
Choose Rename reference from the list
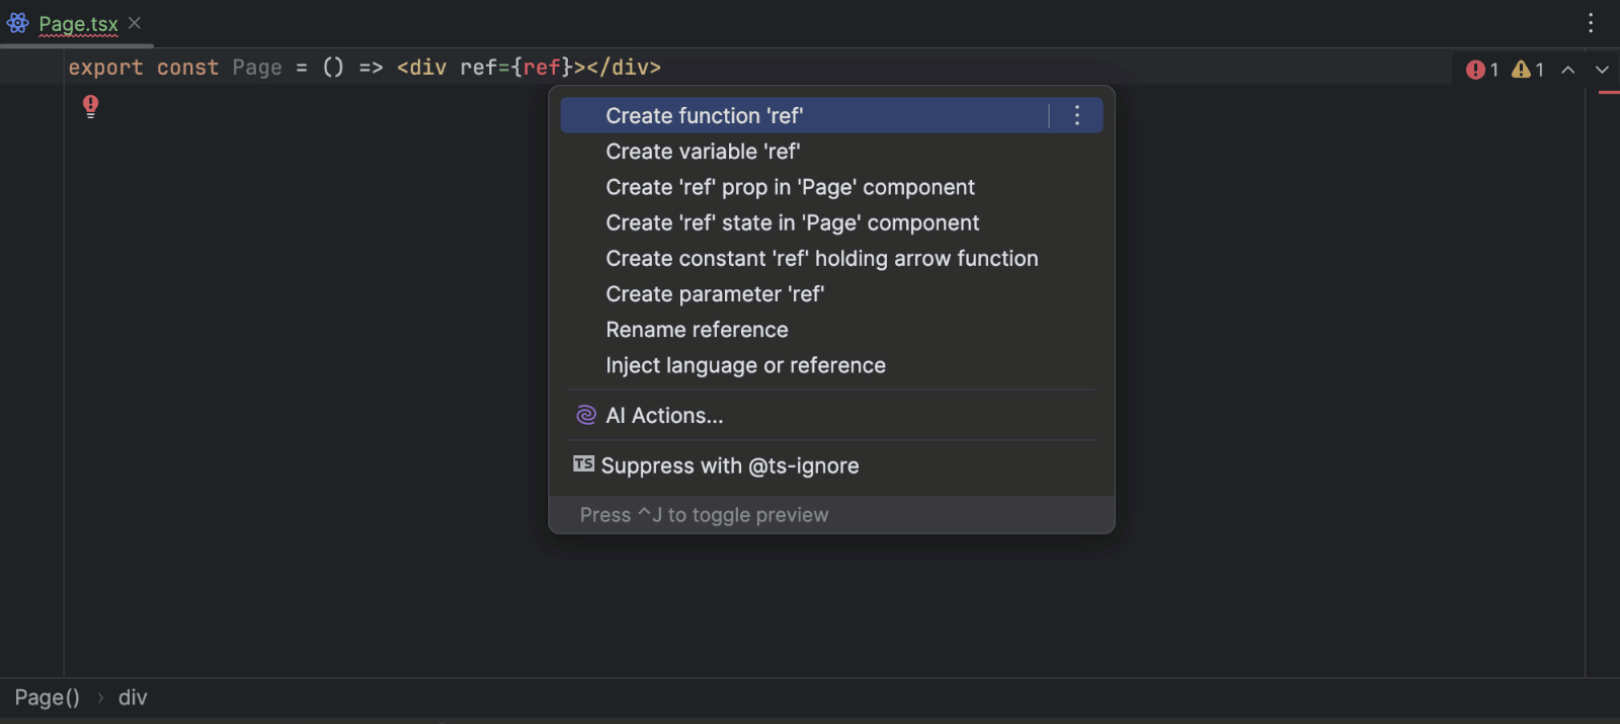click(696, 330)
